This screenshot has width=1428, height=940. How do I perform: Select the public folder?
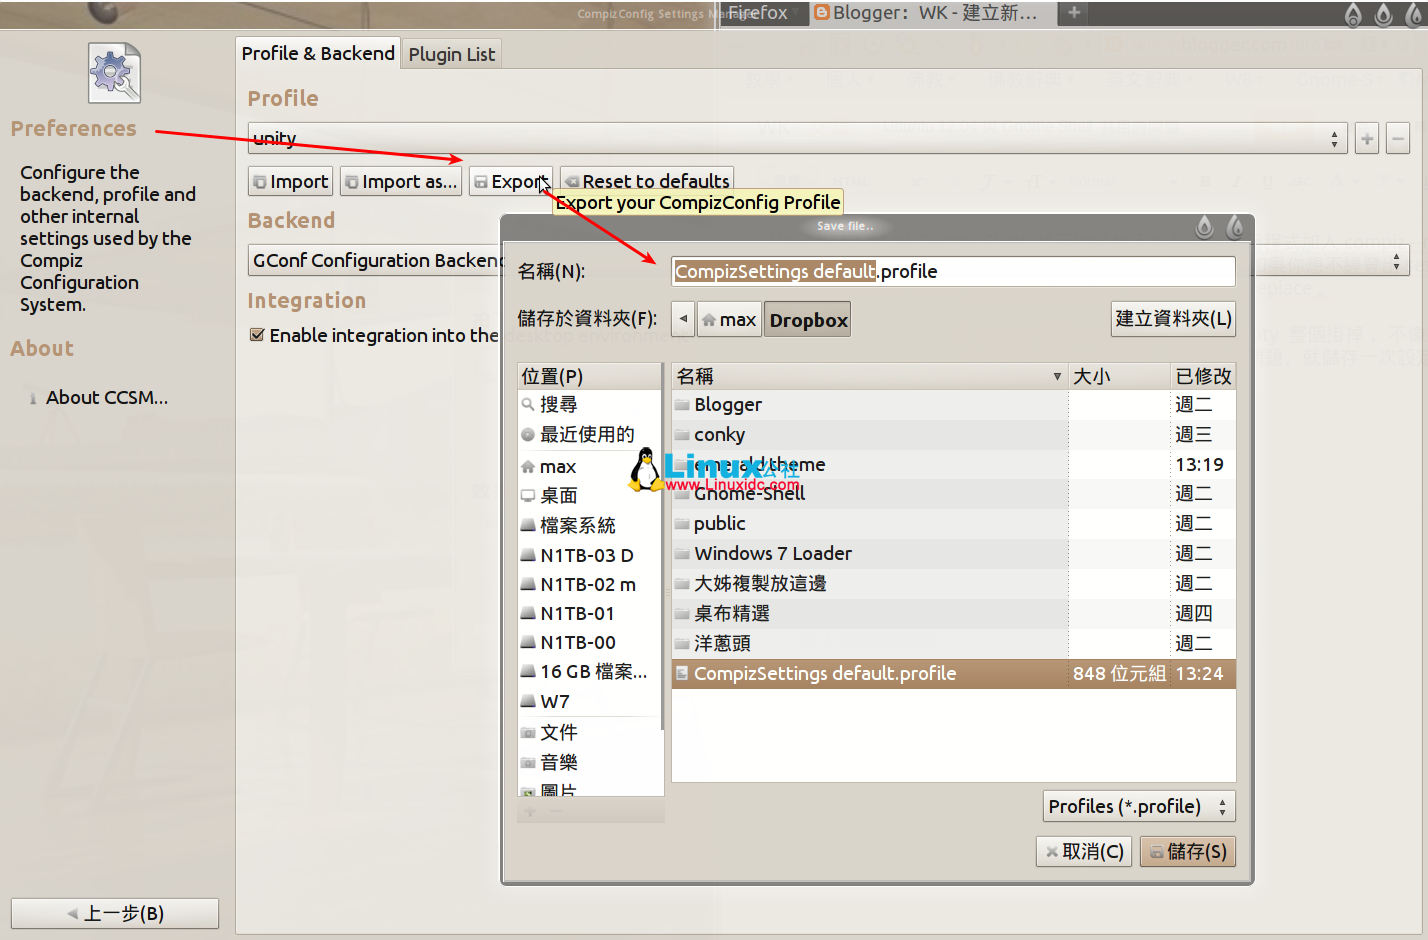click(x=954, y=523)
